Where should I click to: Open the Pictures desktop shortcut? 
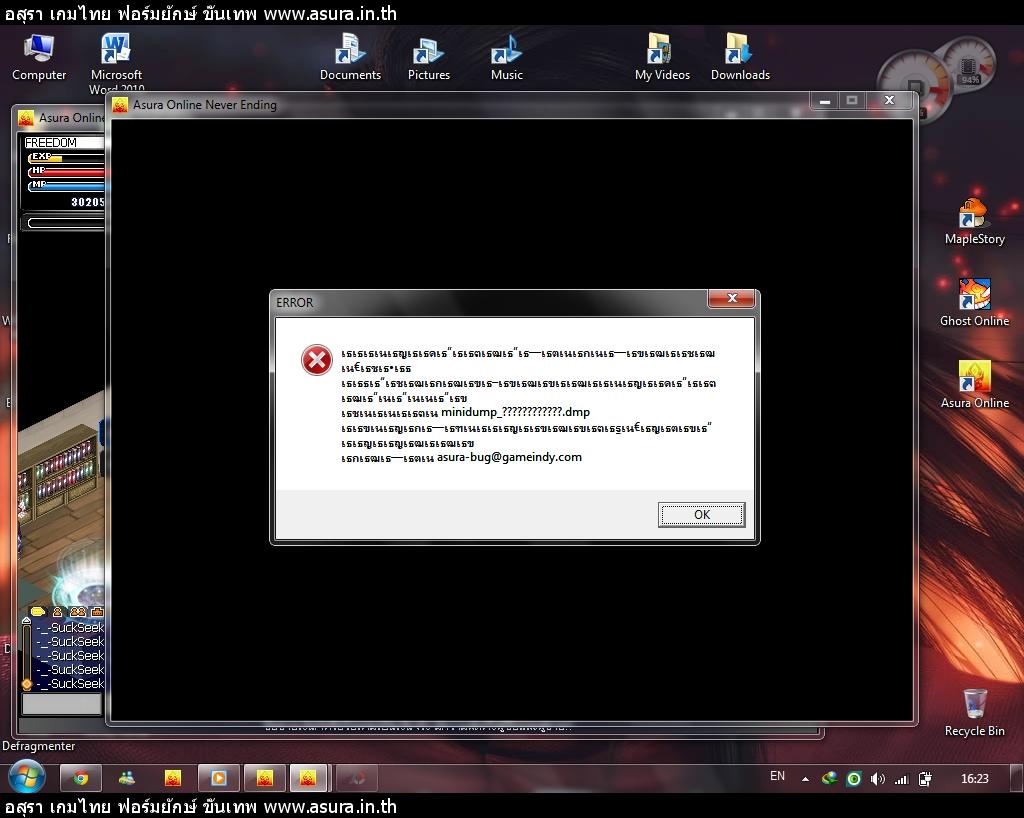[428, 57]
